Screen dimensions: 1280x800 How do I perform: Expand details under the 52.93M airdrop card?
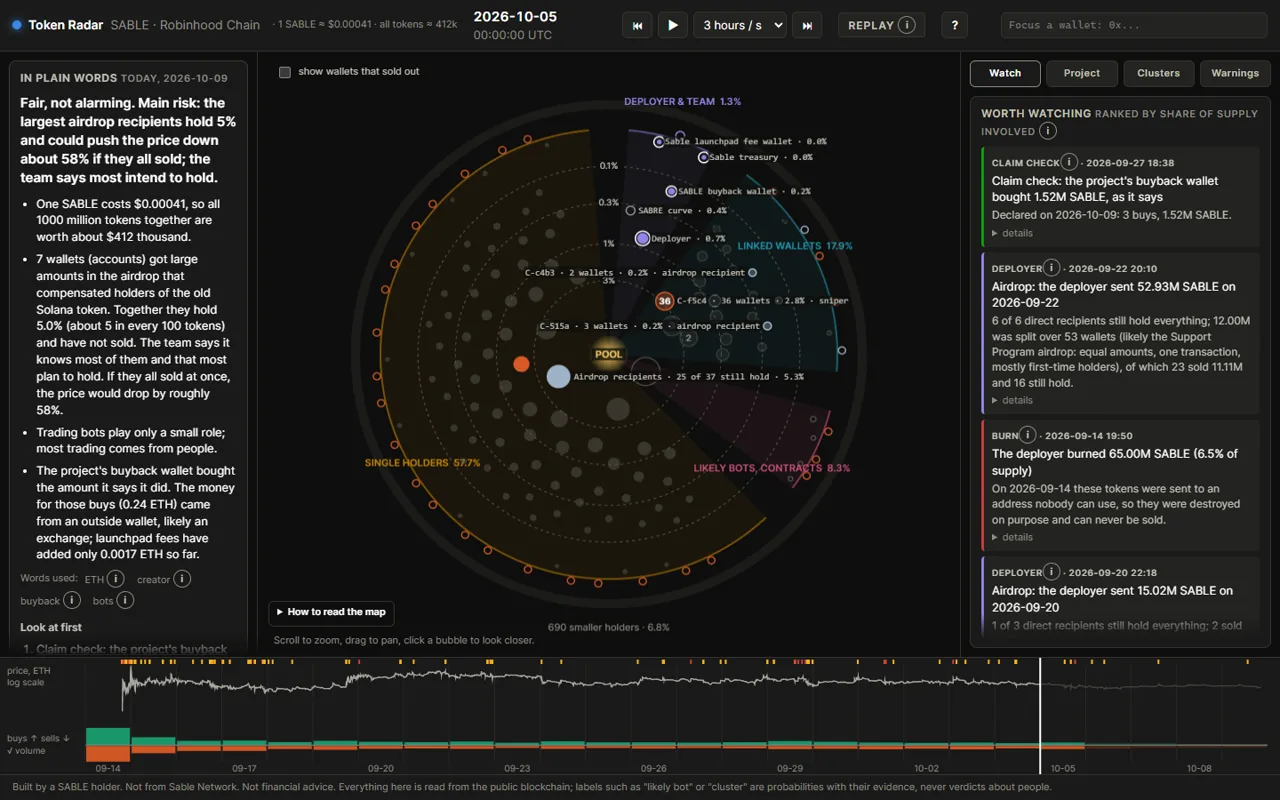[x=1012, y=400]
